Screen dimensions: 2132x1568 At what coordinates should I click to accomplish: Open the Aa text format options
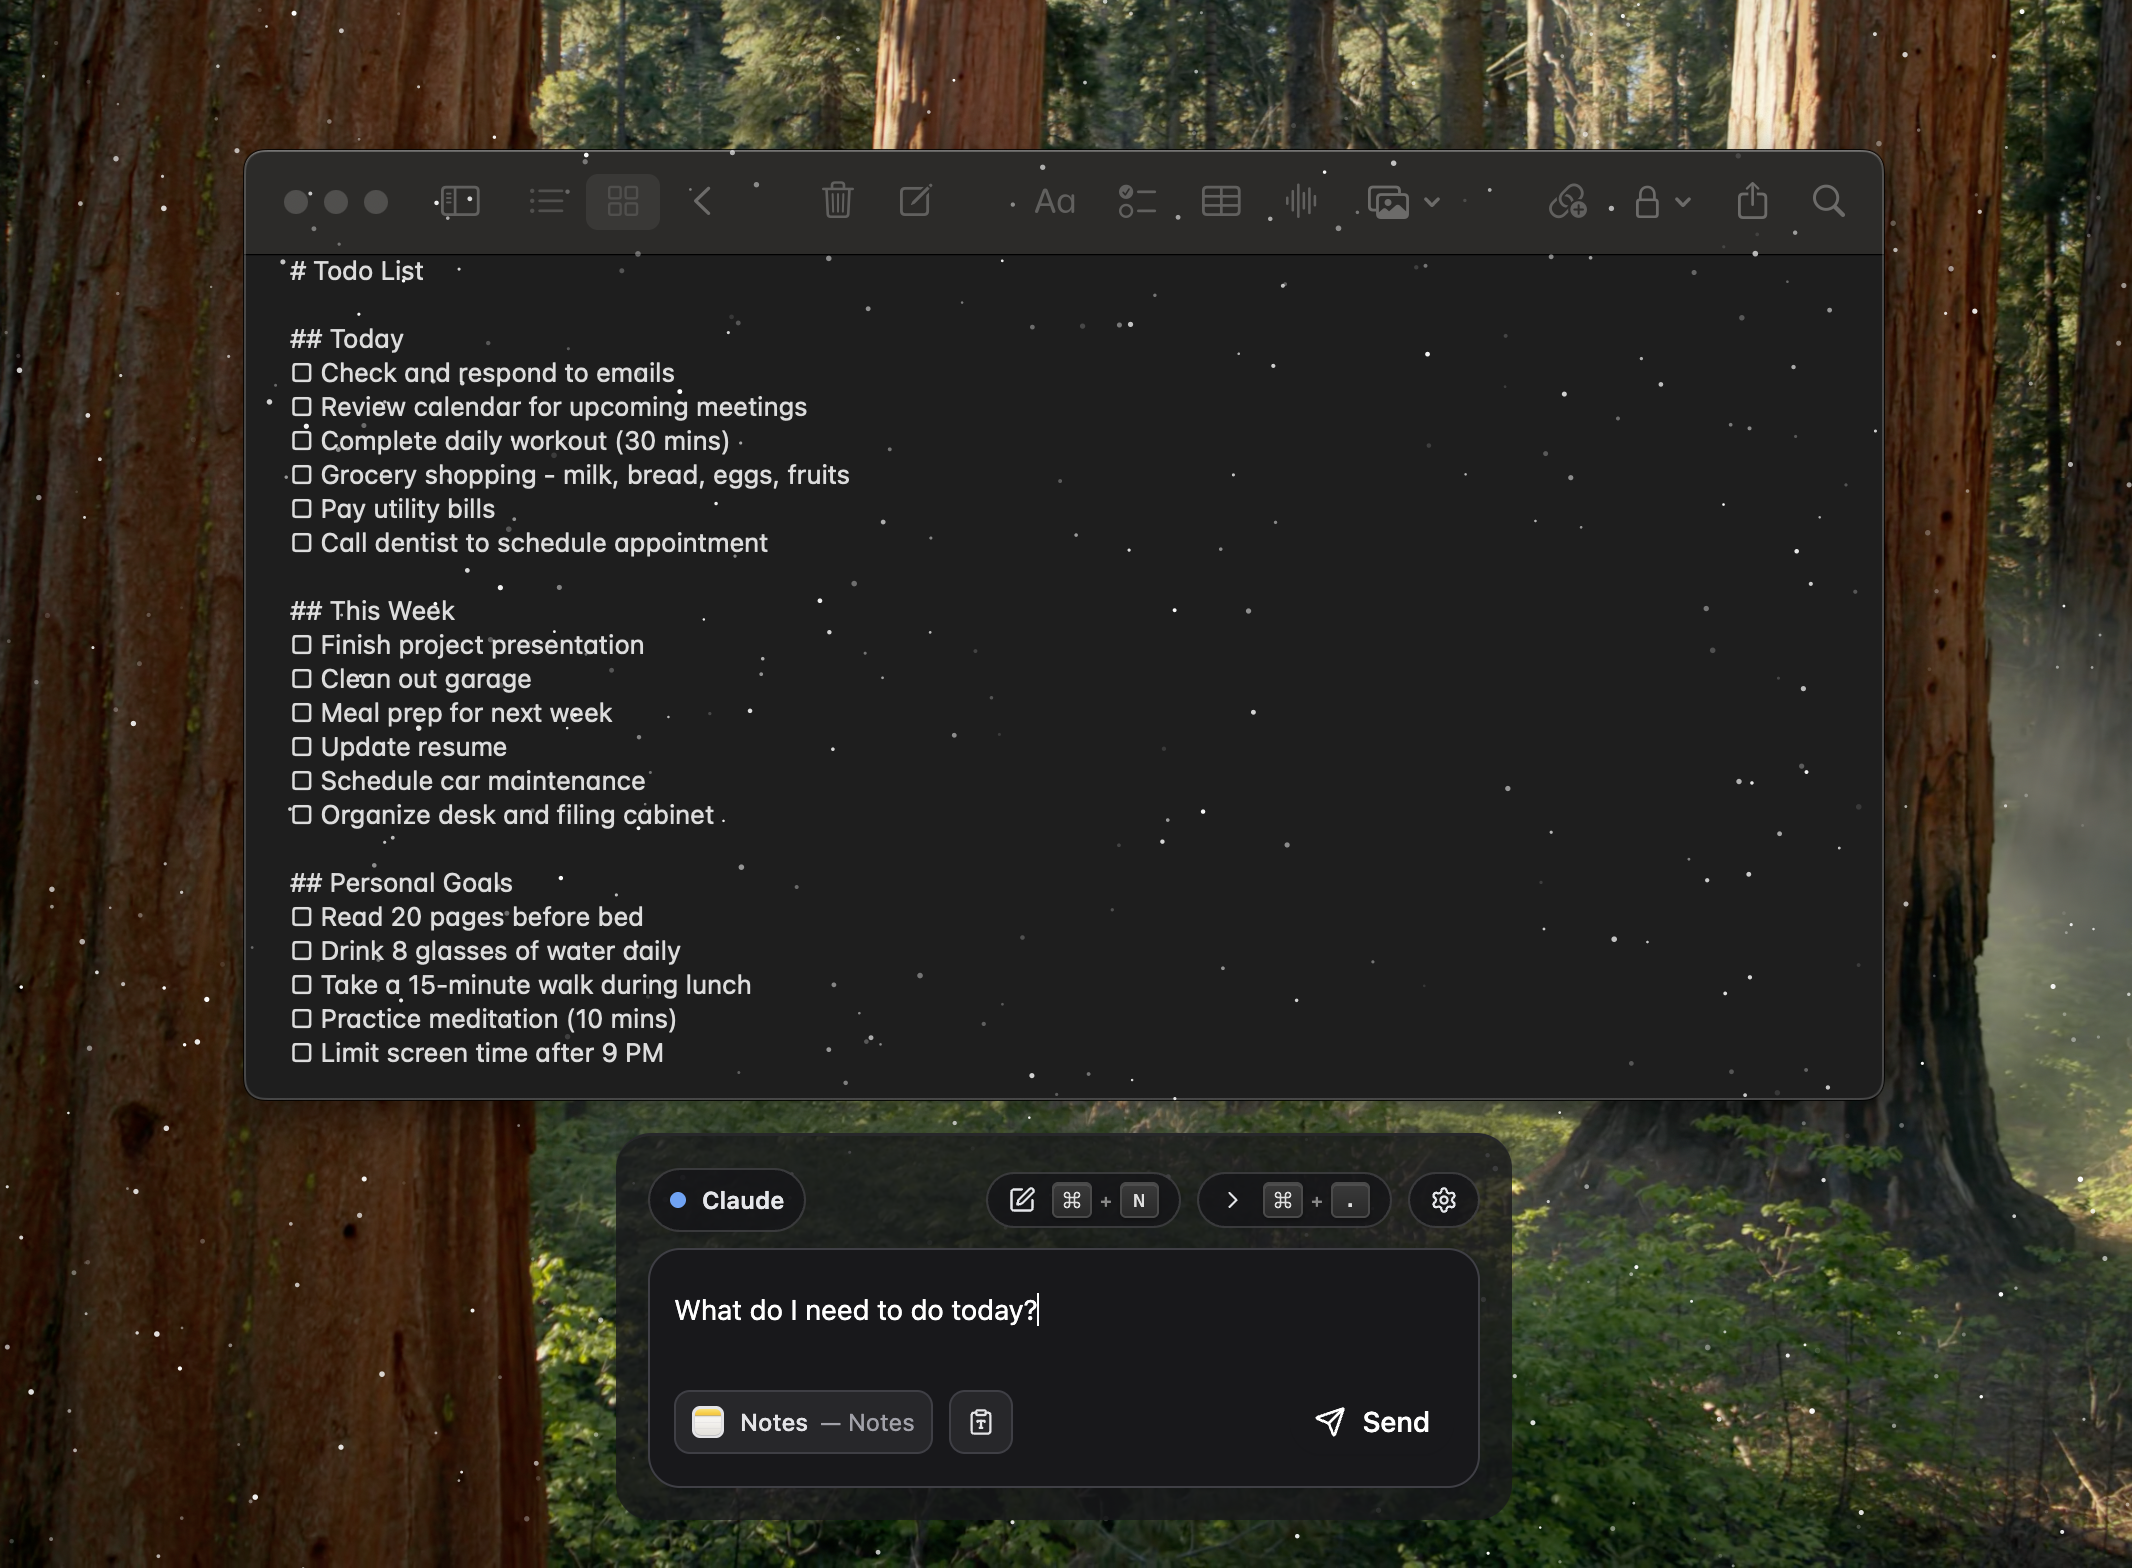pos(1054,202)
